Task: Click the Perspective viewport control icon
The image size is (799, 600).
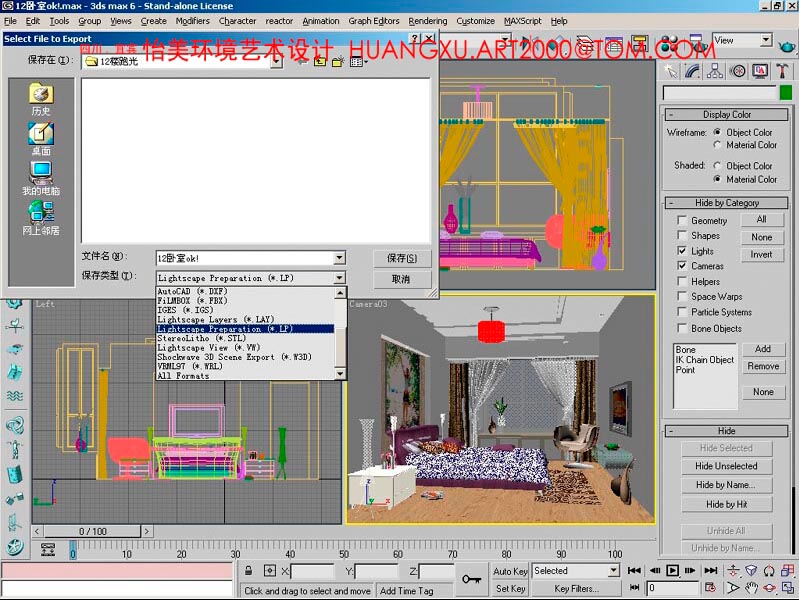Action: (751, 570)
